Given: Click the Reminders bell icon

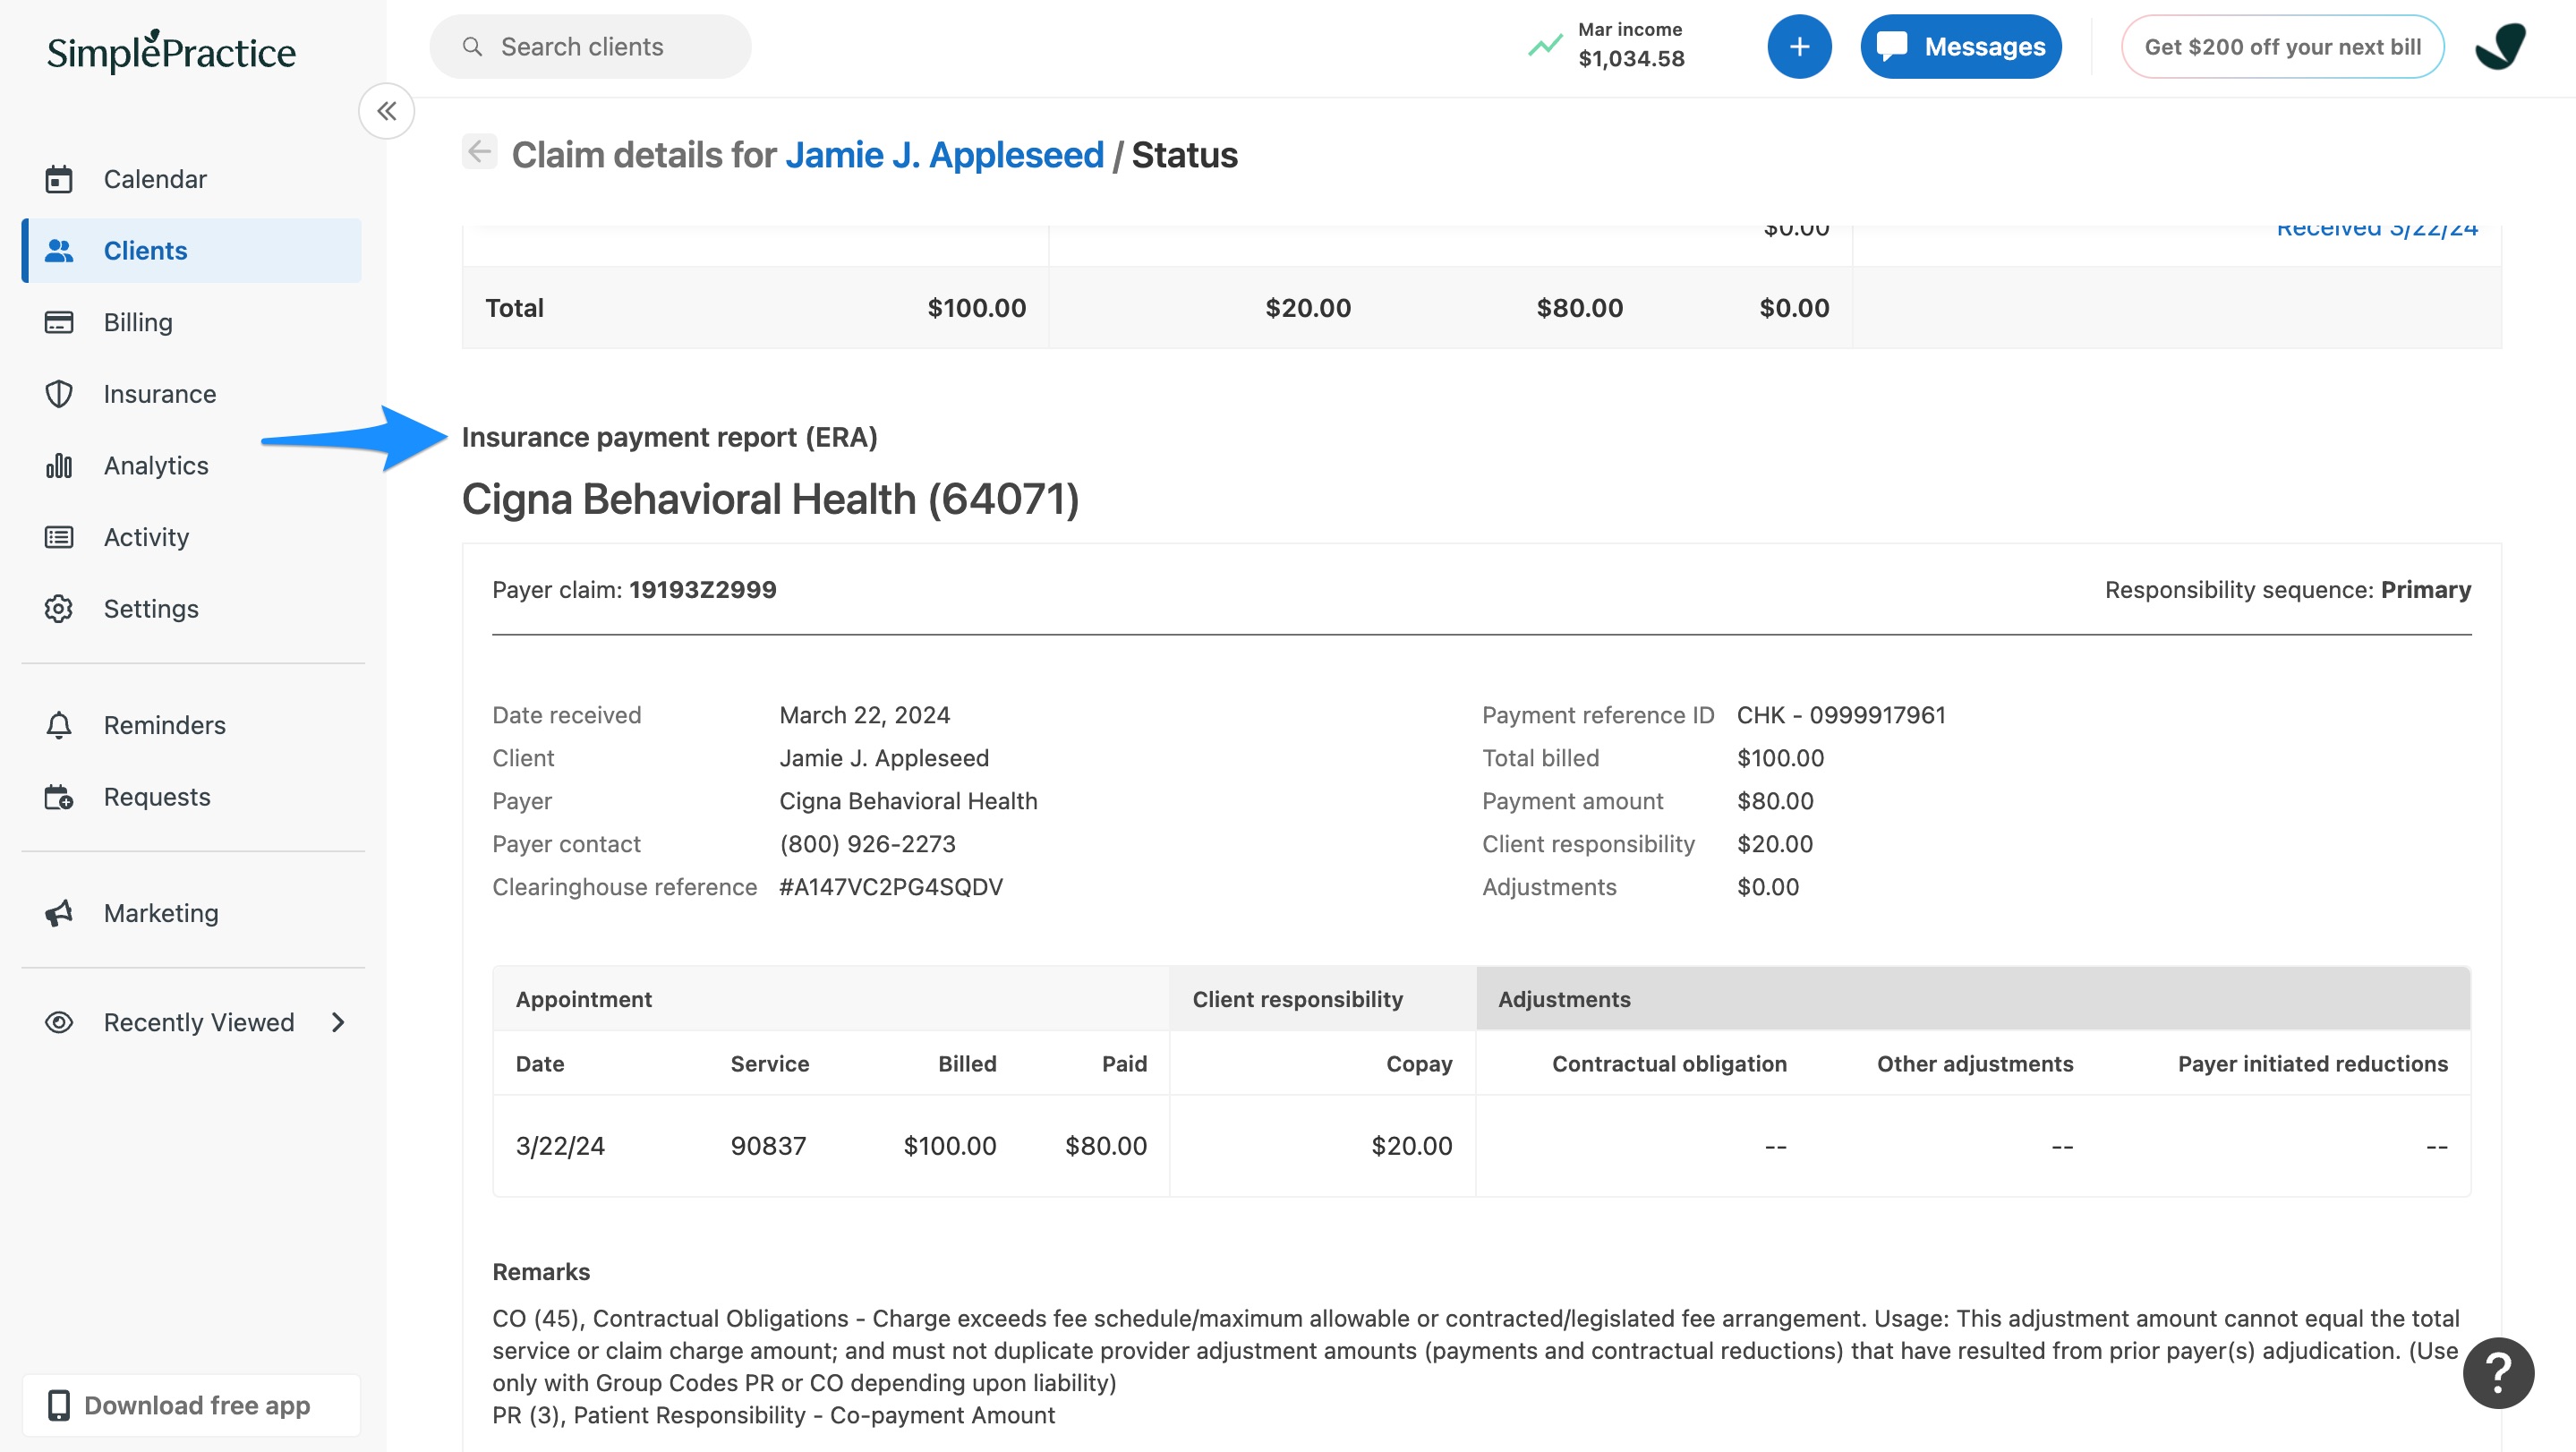Looking at the screenshot, I should 59,725.
